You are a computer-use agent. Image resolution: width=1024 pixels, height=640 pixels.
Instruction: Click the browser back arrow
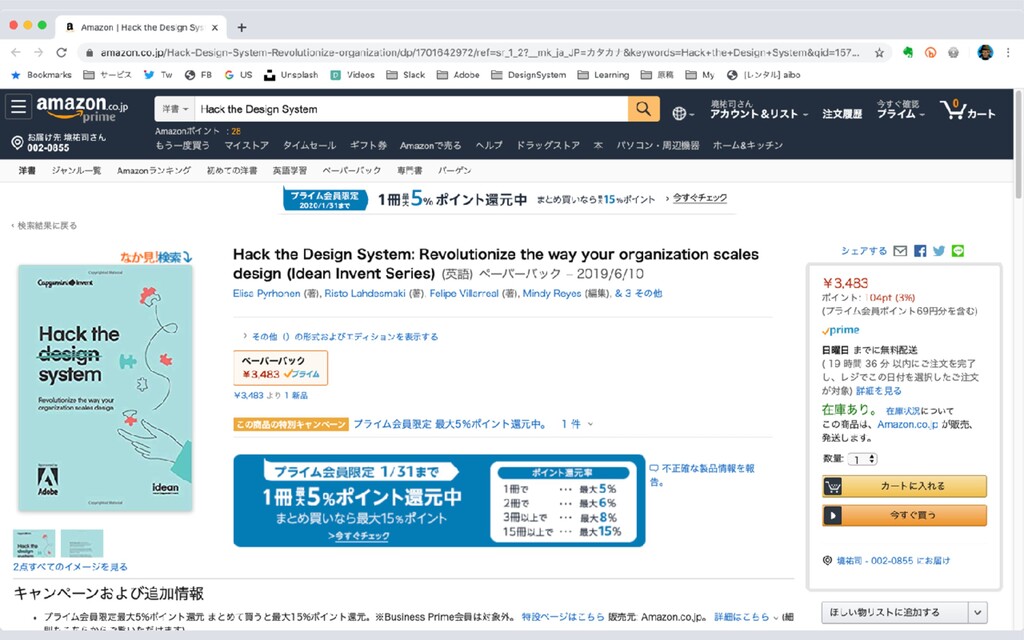pos(16,52)
